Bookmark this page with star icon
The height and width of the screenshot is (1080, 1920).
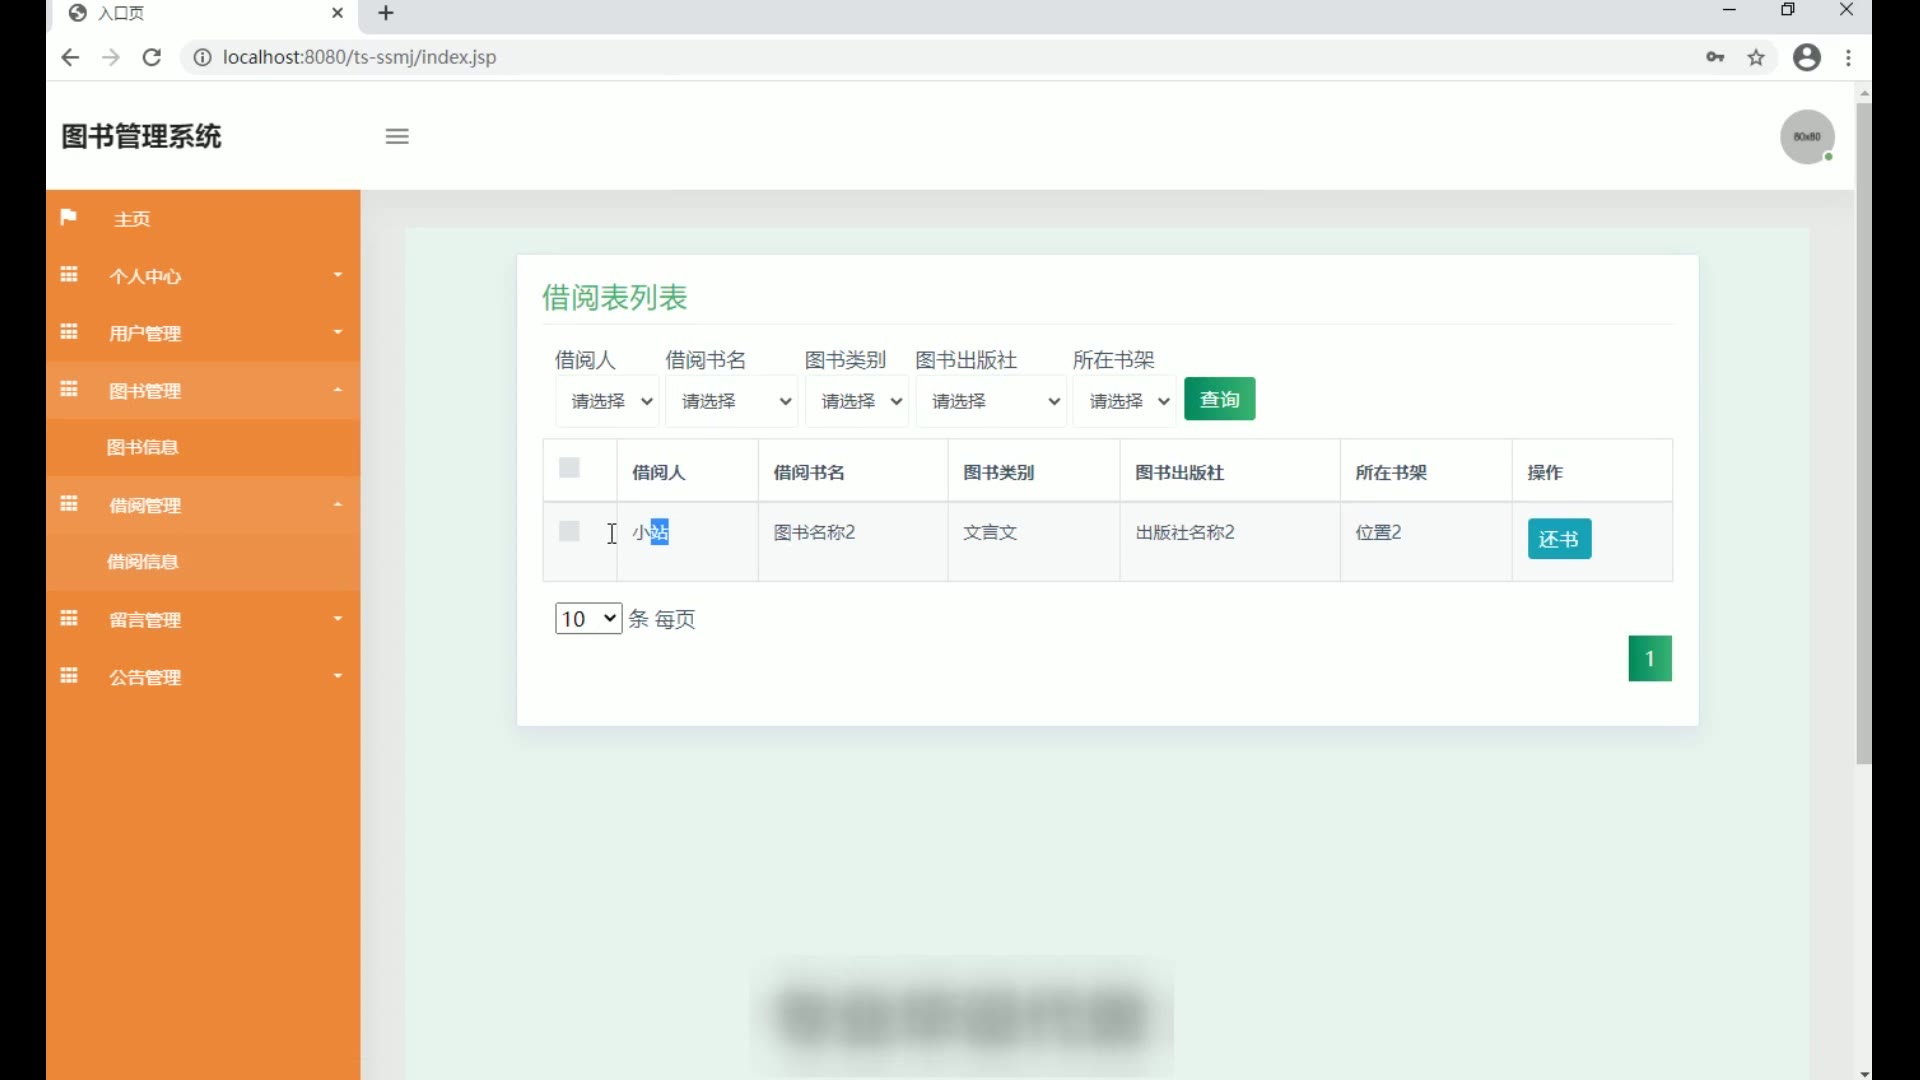[x=1756, y=57]
